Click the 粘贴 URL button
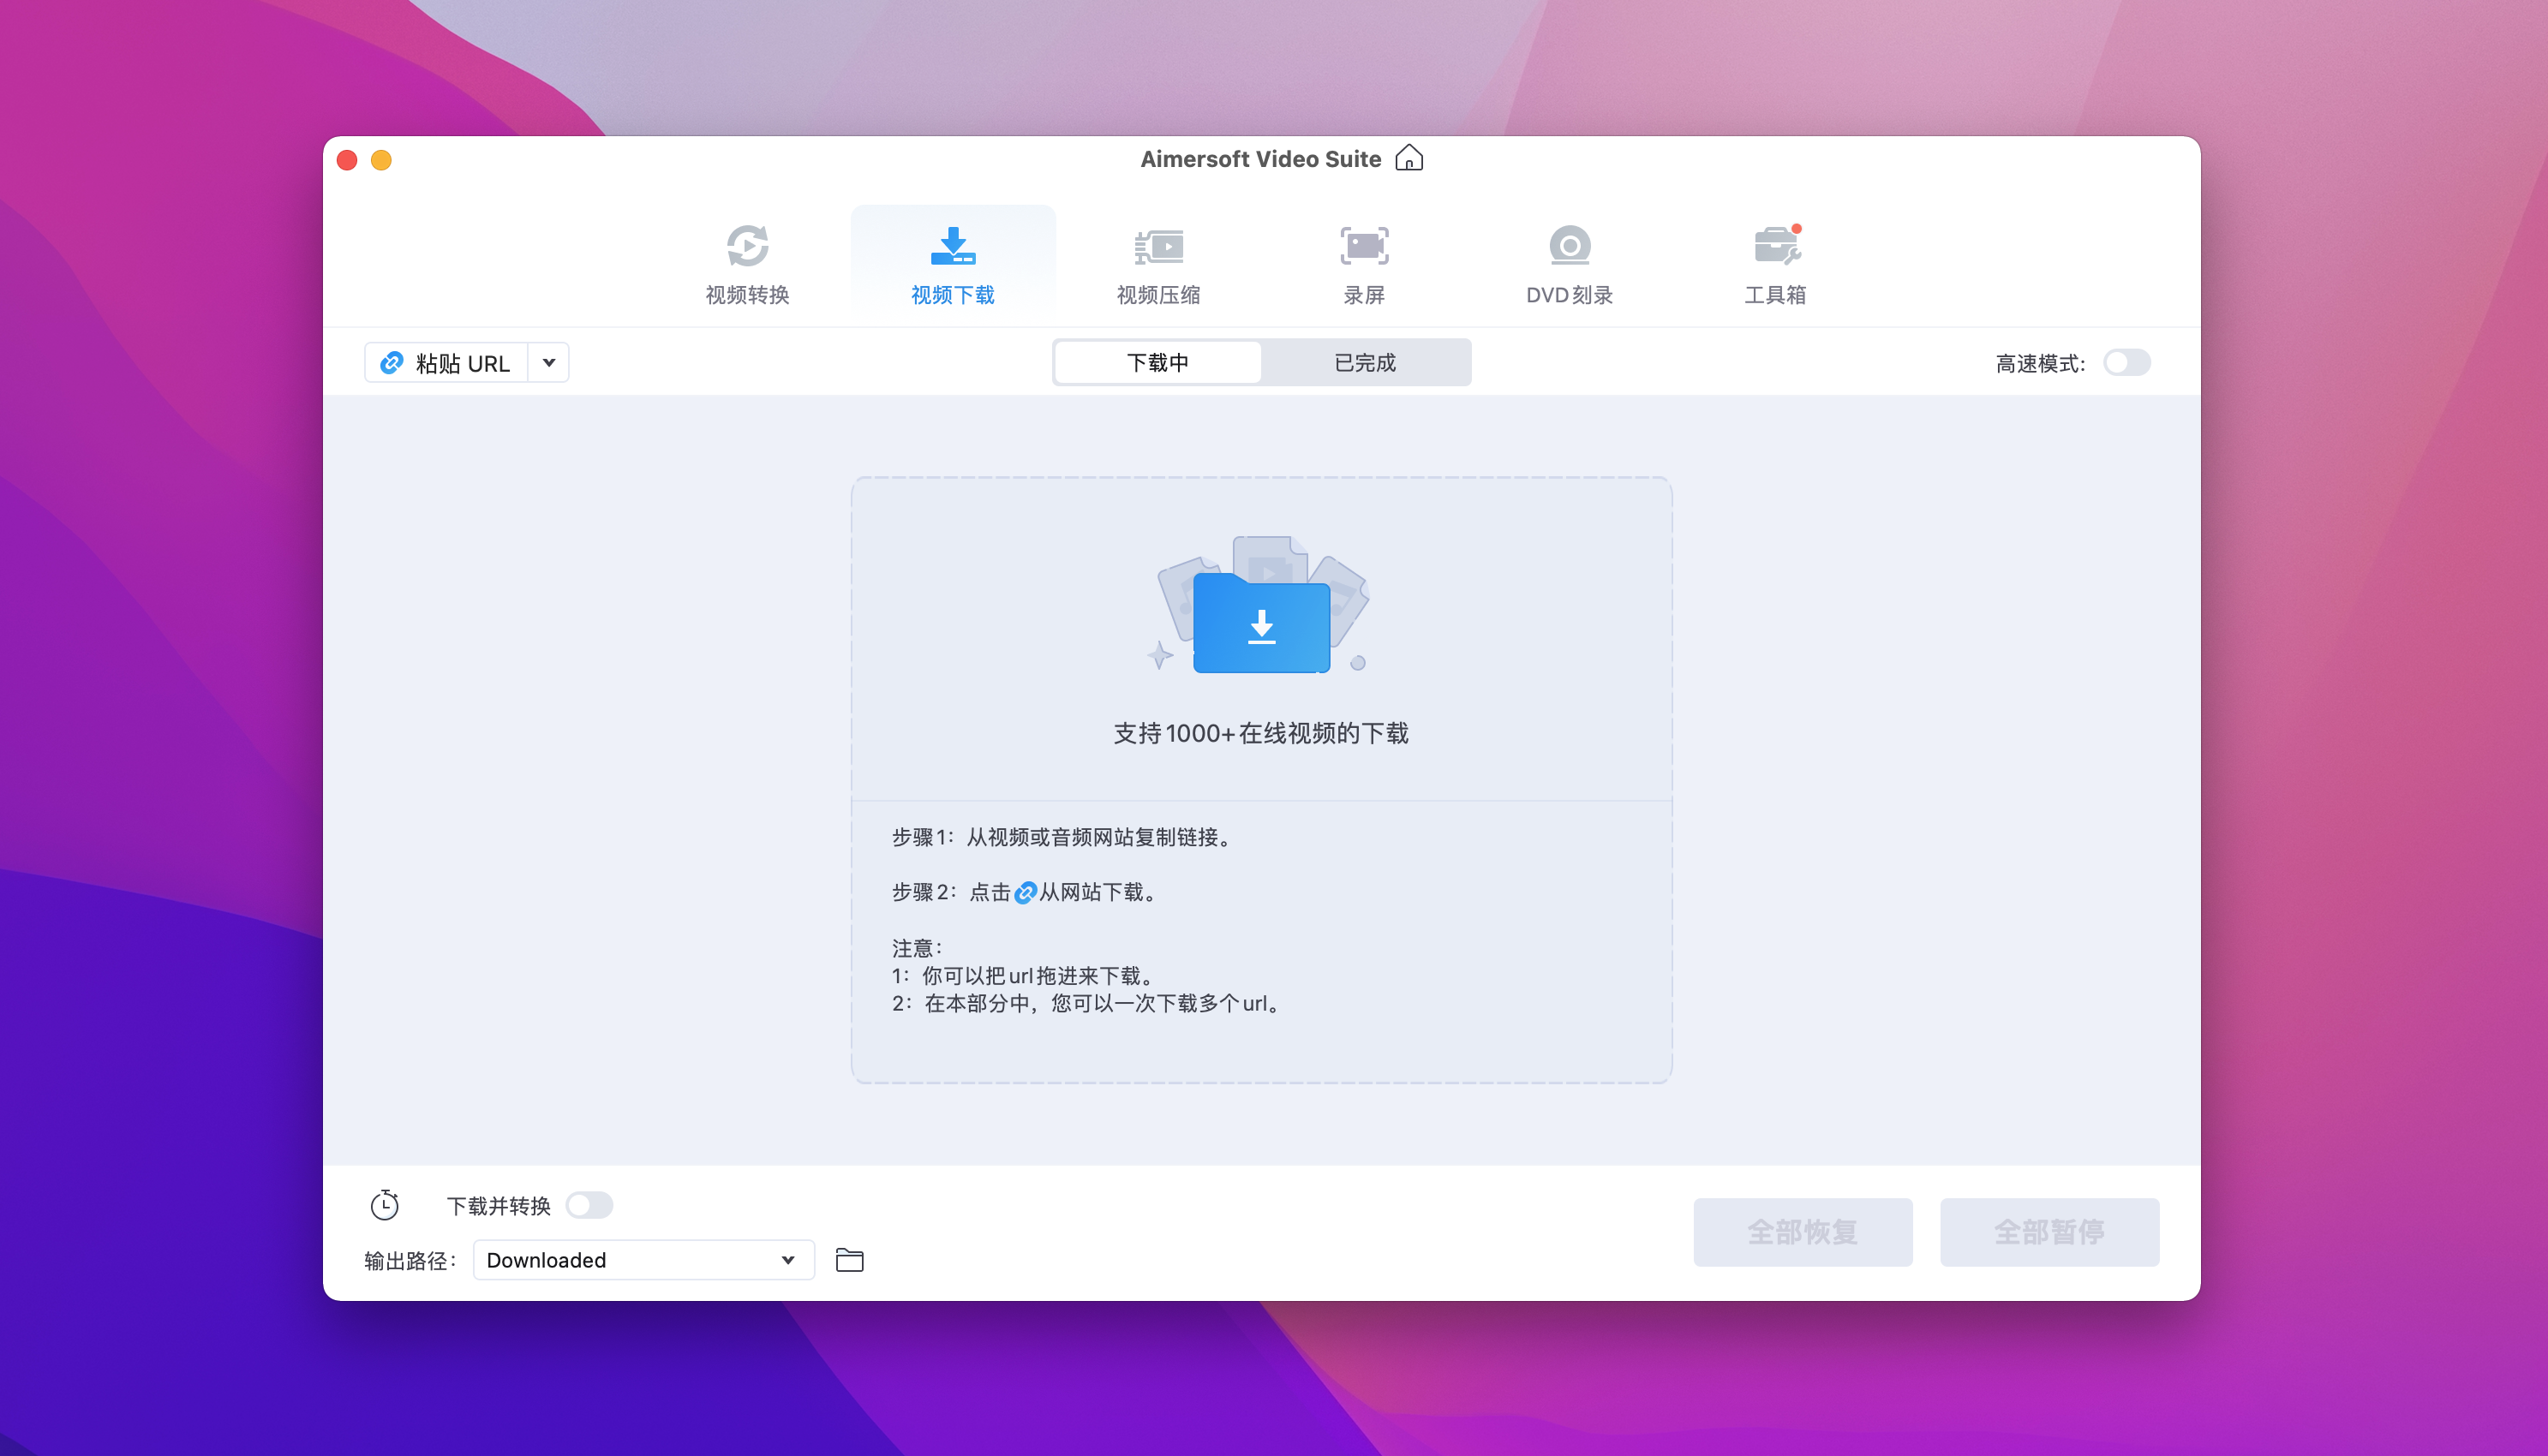 pos(447,363)
